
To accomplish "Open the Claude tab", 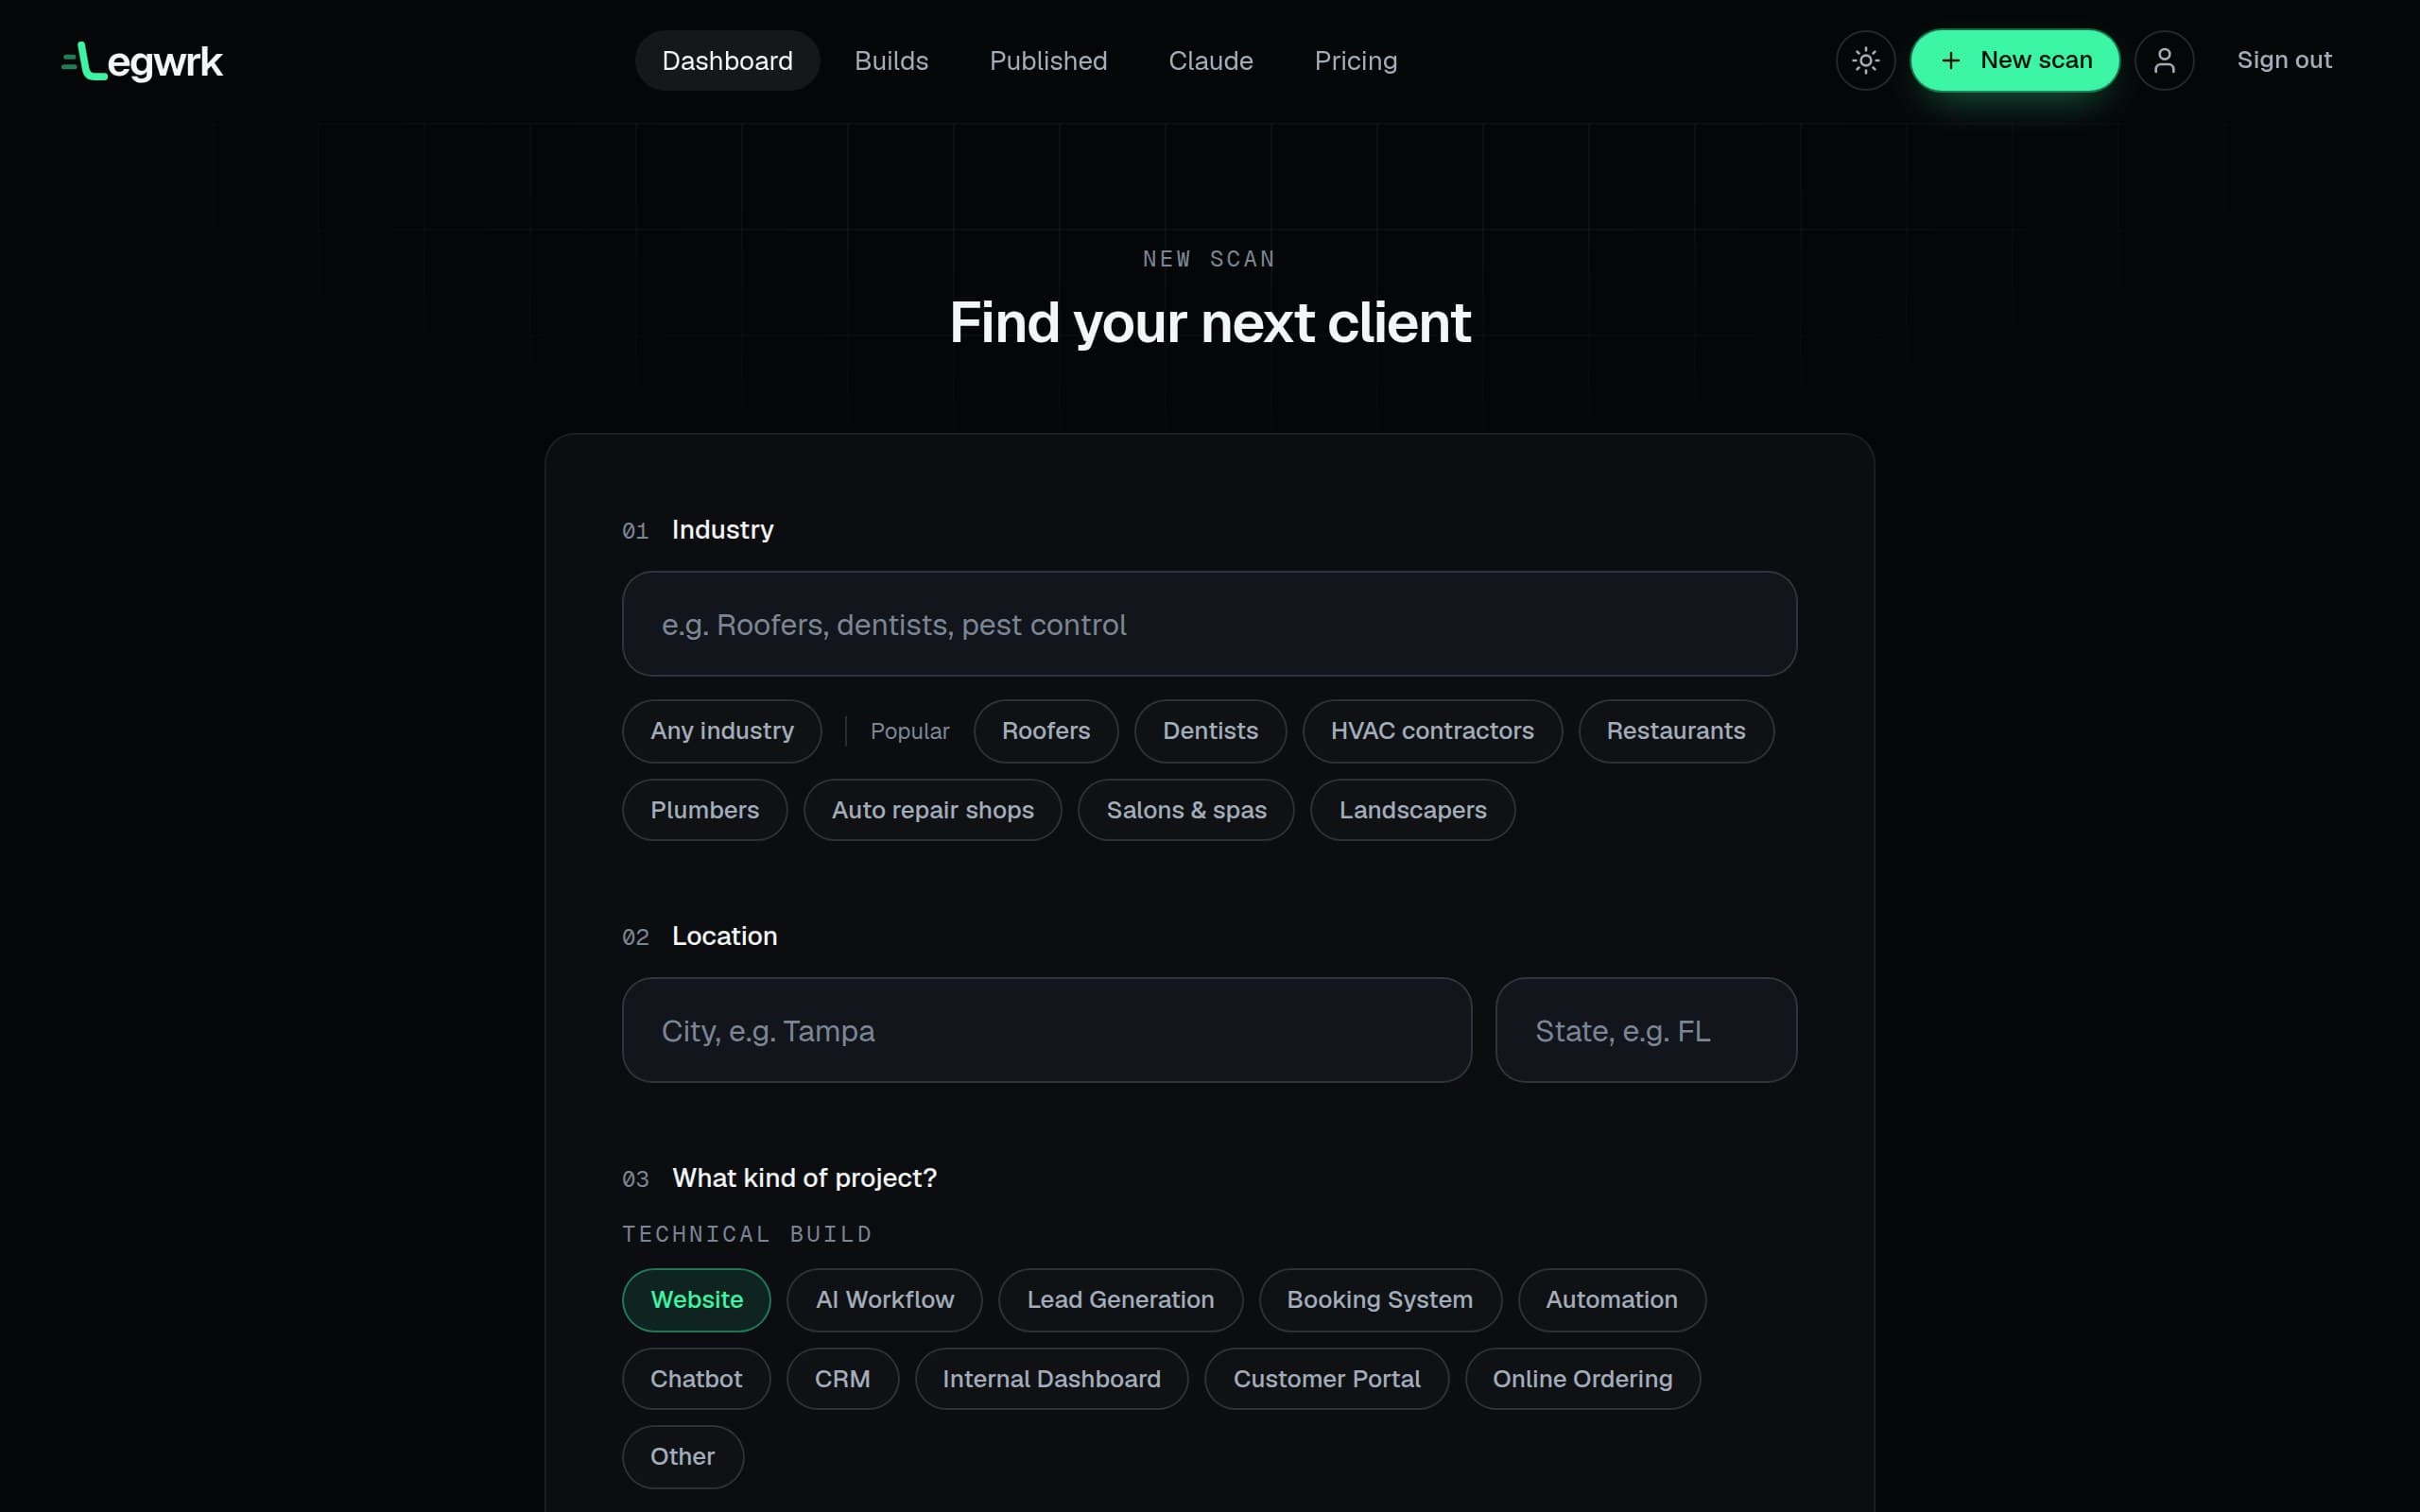I will [x=1210, y=61].
